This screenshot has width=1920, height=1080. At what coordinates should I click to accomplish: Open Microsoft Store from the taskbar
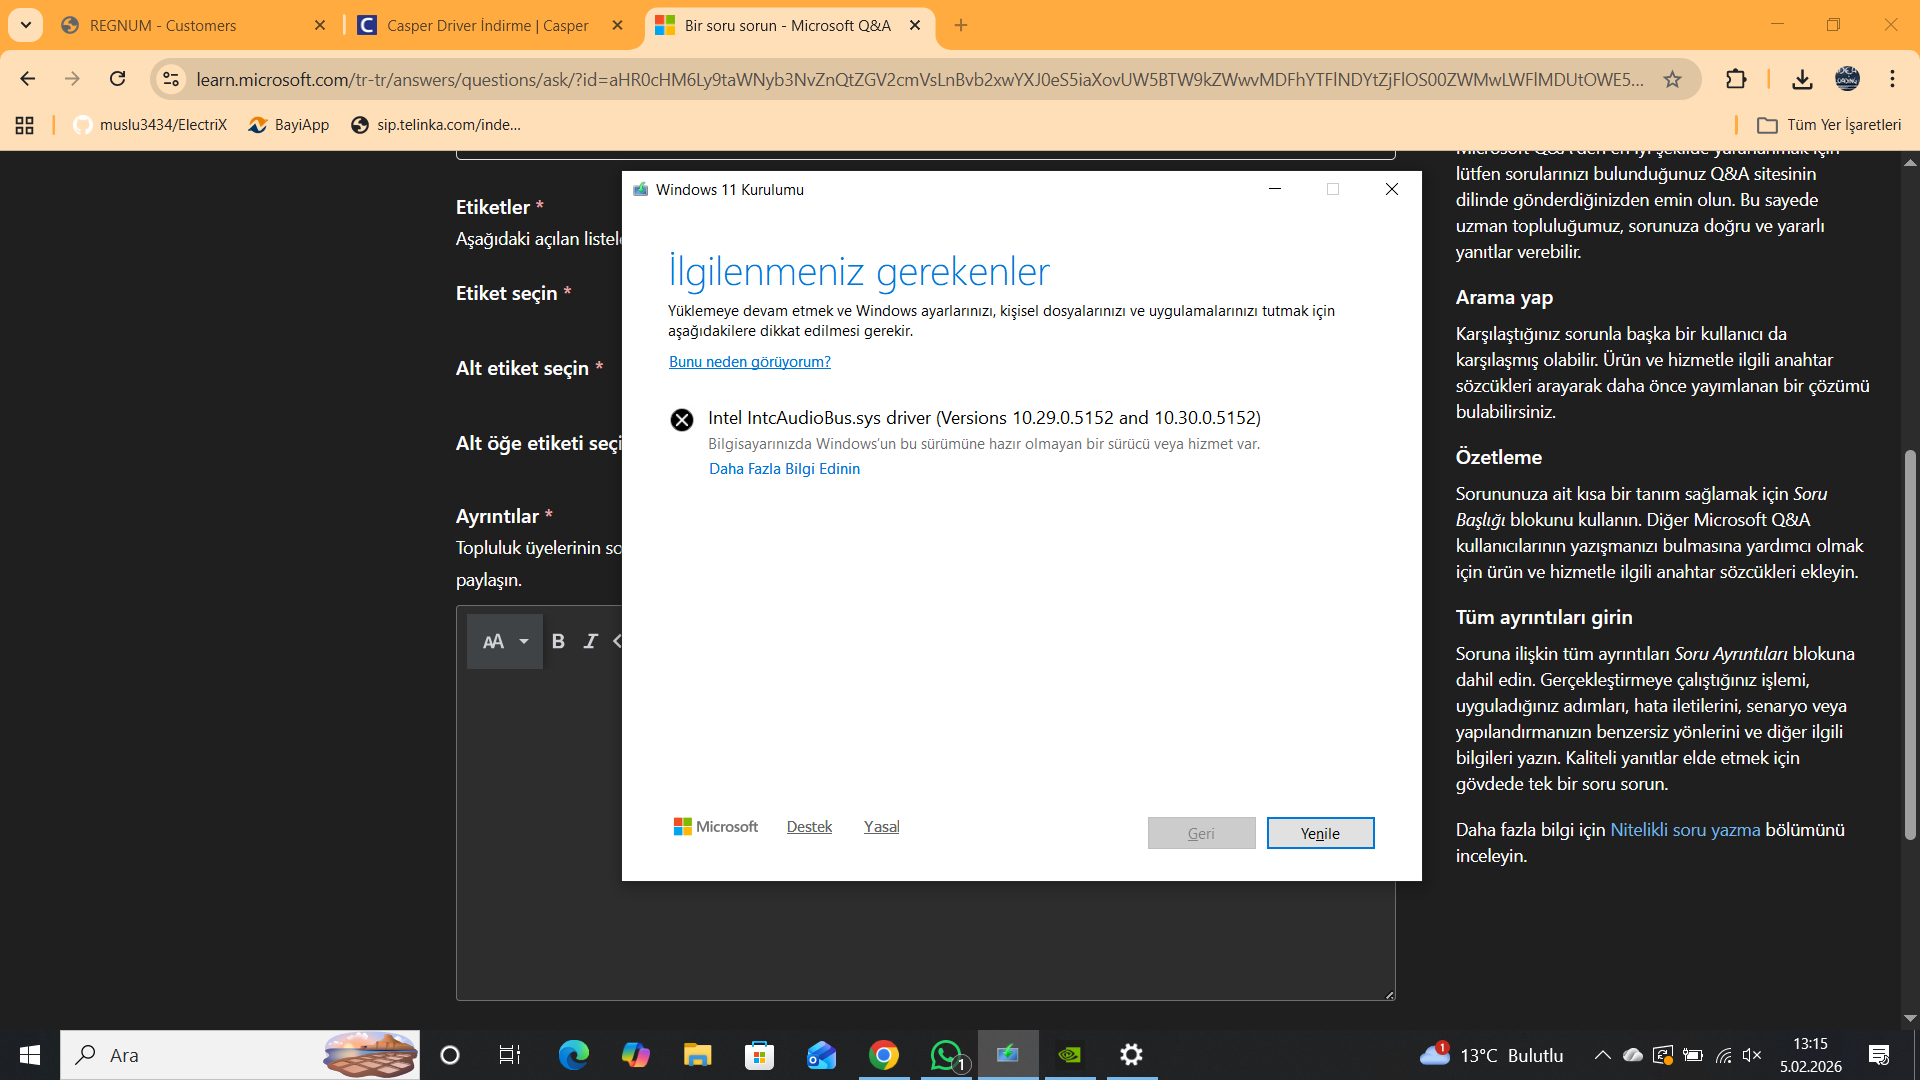759,1055
